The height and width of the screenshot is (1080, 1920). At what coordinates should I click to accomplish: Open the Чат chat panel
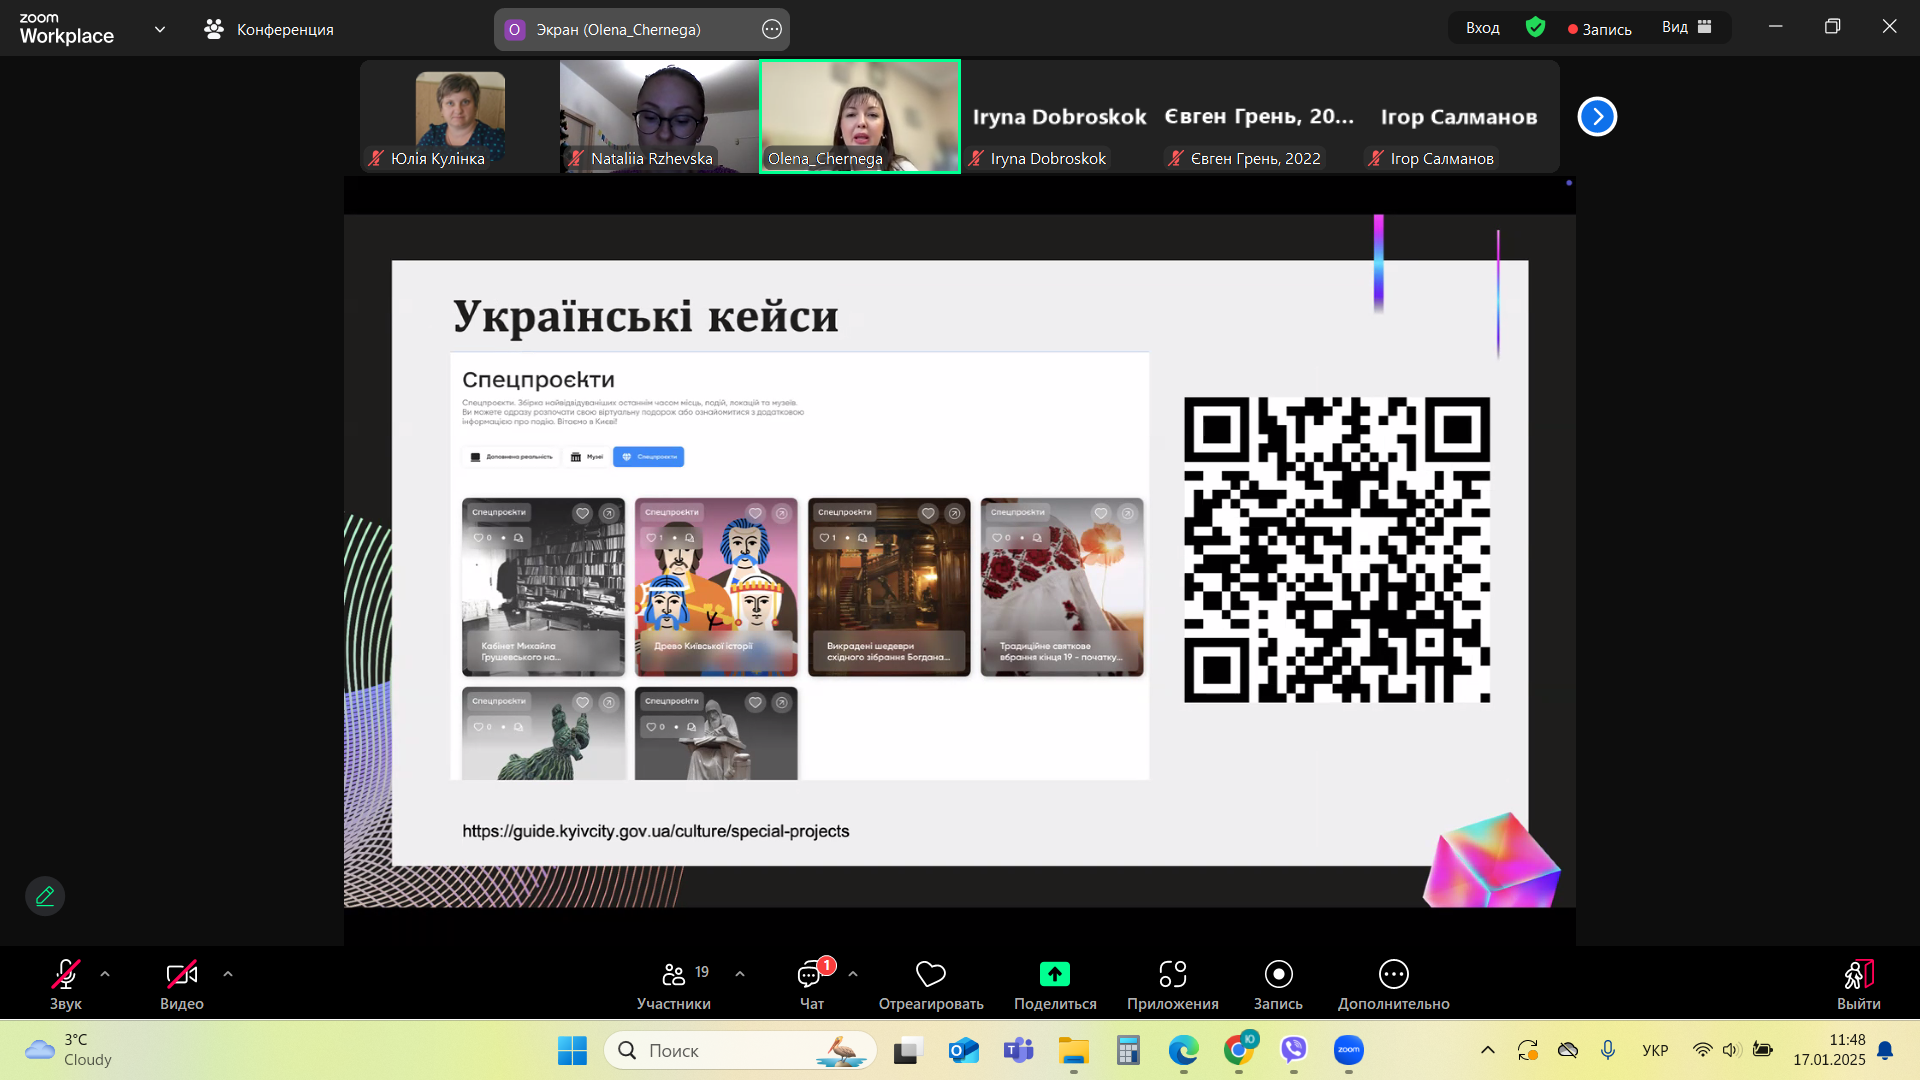point(812,984)
